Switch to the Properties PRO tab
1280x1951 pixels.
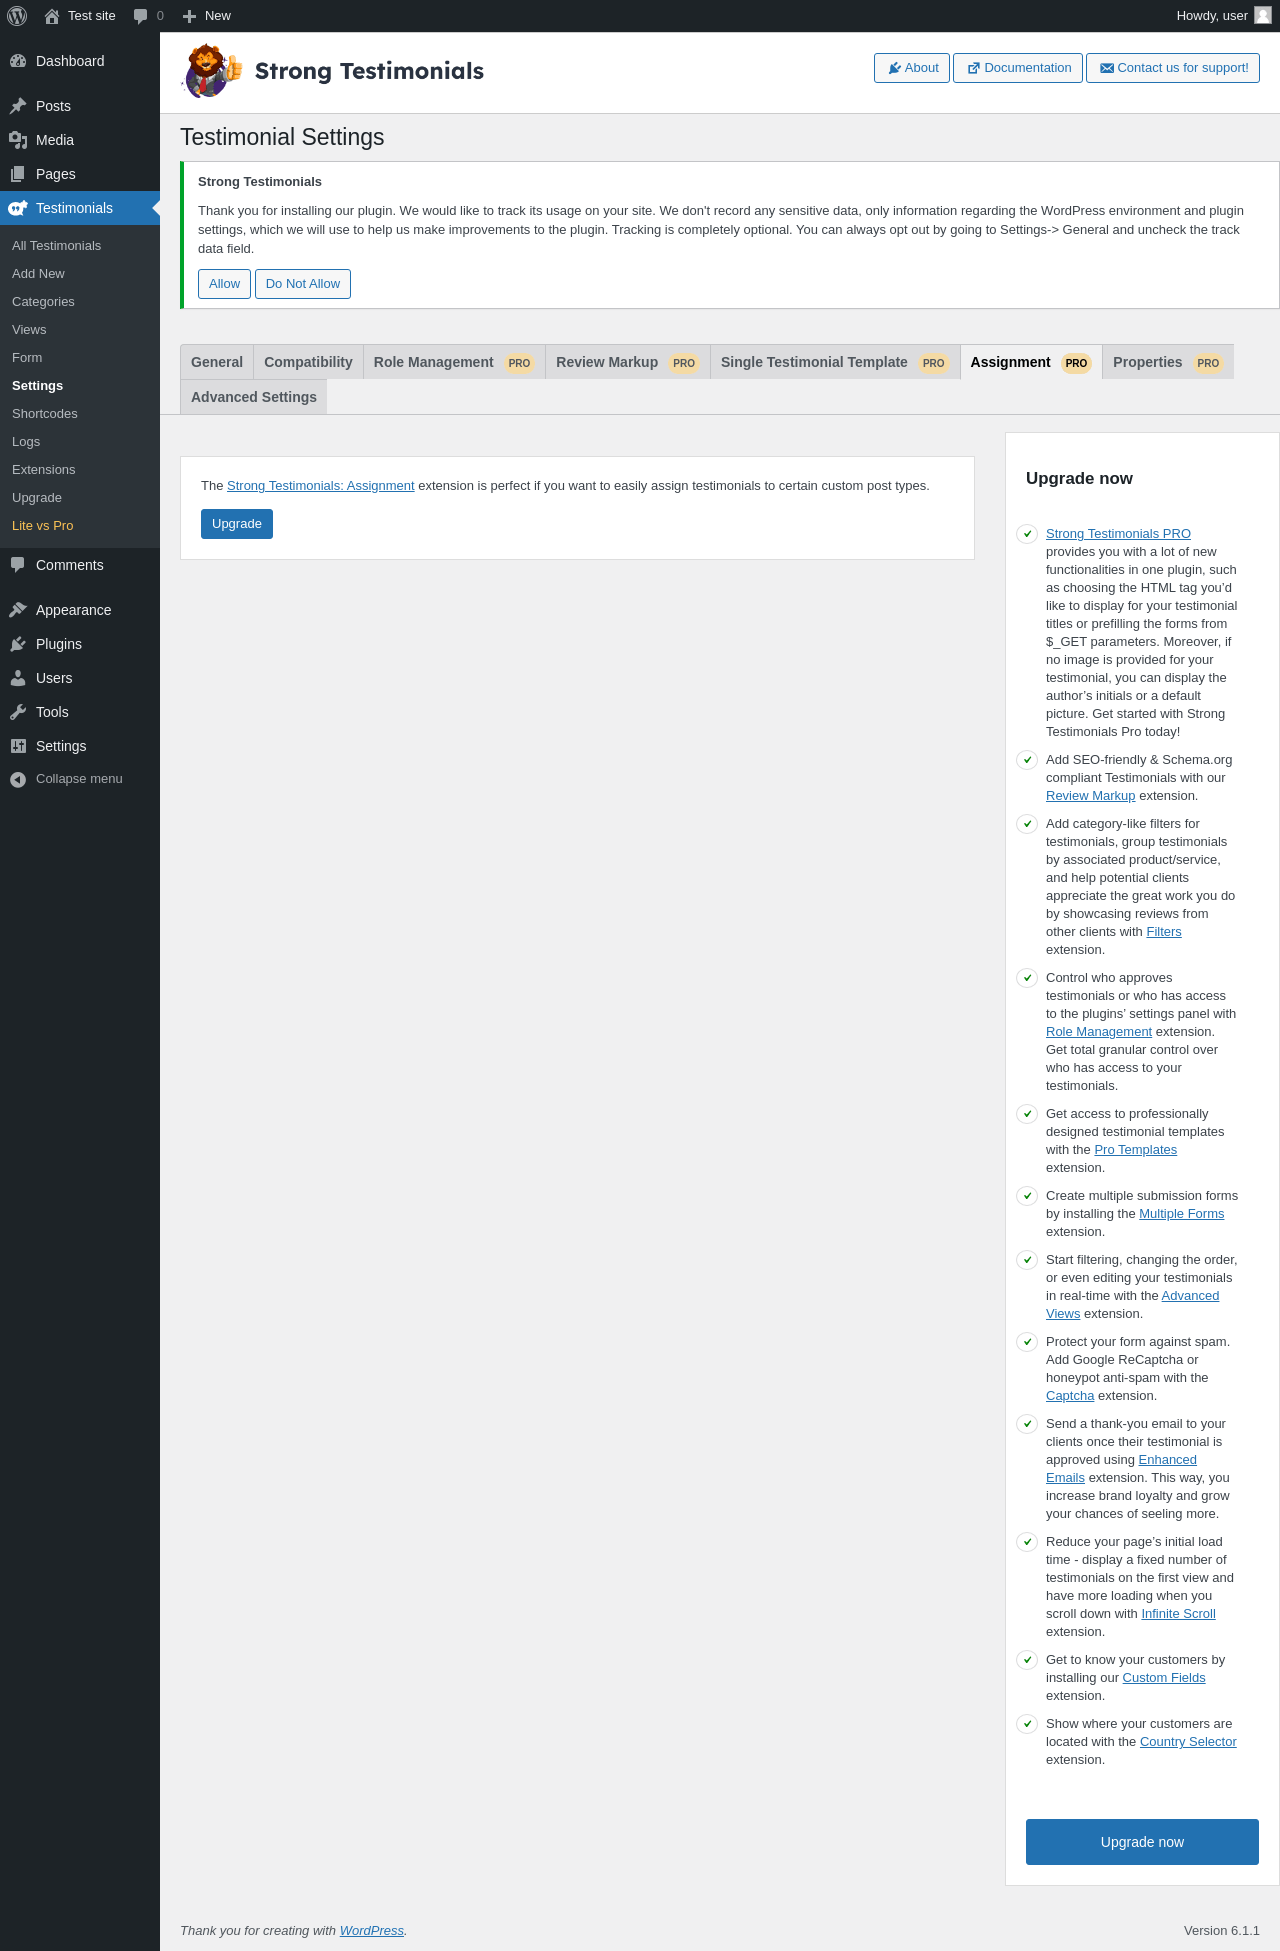(x=1168, y=362)
